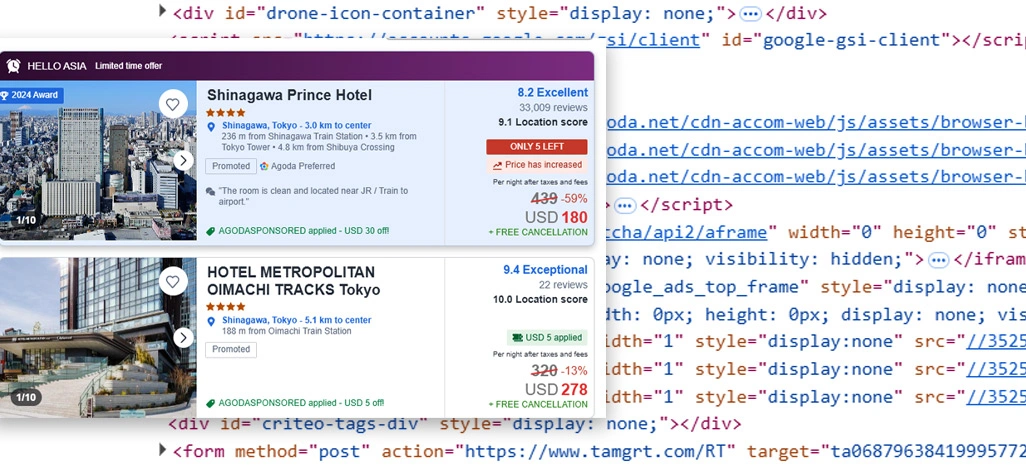Image resolution: width=1026 pixels, height=466 pixels.
Task: Click the room is clean review quote
Action: (x=313, y=196)
